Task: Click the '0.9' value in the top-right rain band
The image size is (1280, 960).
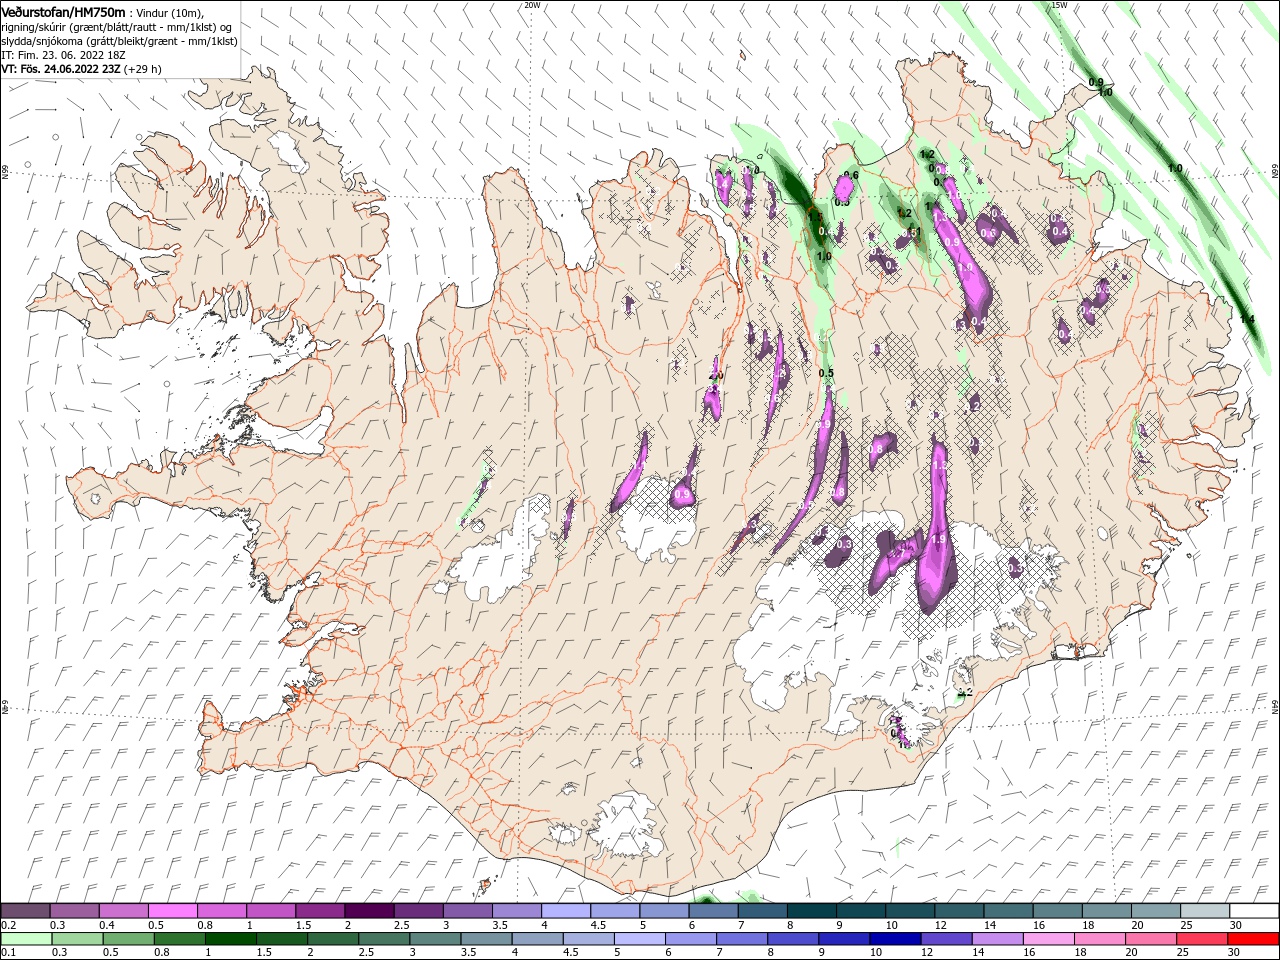Action: (1095, 82)
